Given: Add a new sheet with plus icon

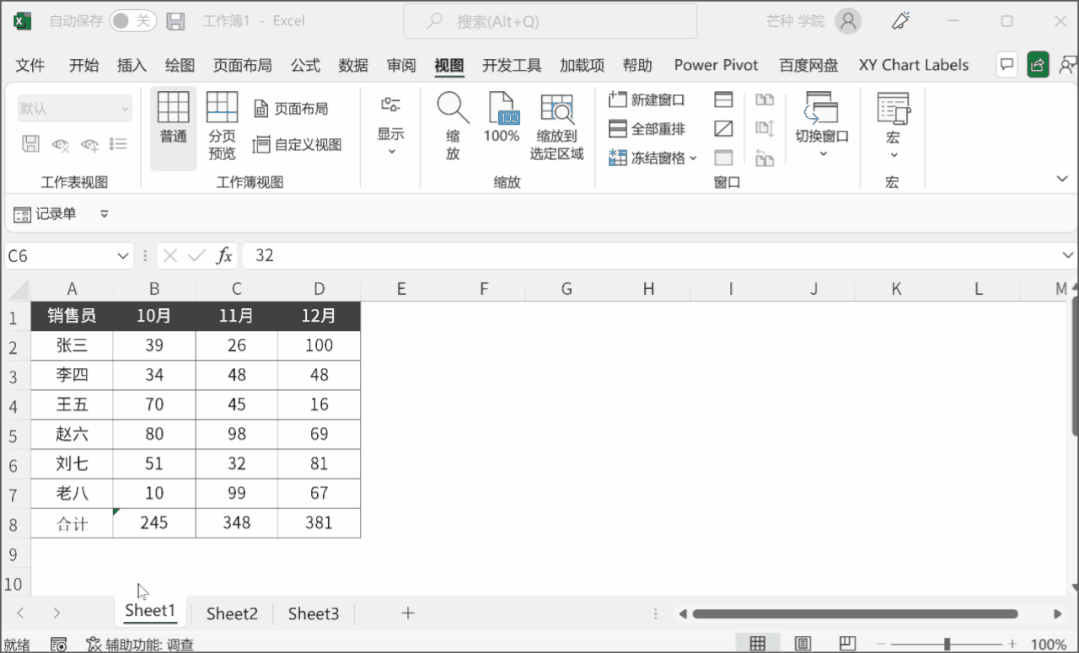Looking at the screenshot, I should [407, 613].
